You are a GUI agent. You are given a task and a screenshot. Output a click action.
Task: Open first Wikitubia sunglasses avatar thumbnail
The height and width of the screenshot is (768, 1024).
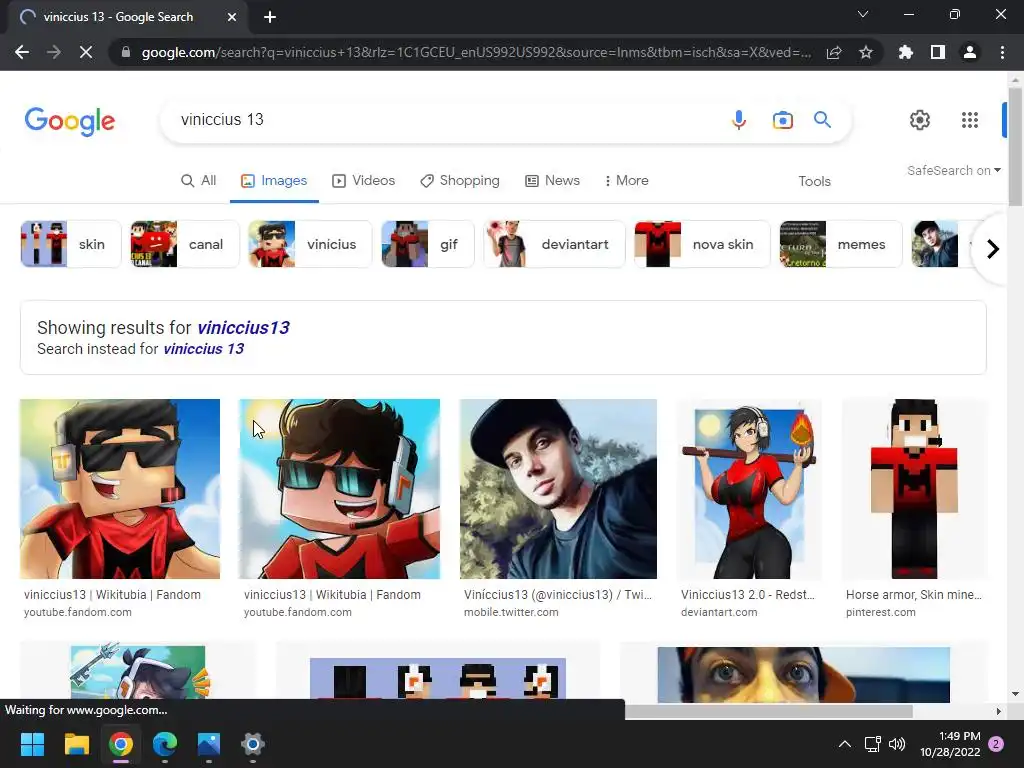tap(120, 488)
